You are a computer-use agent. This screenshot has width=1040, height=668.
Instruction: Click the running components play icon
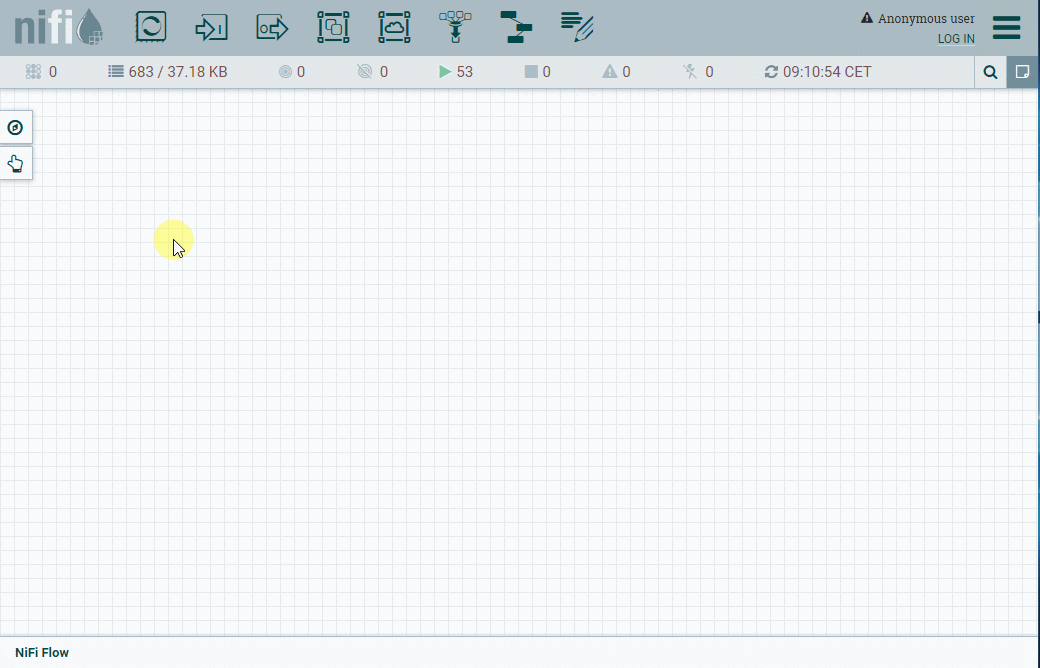tap(445, 72)
